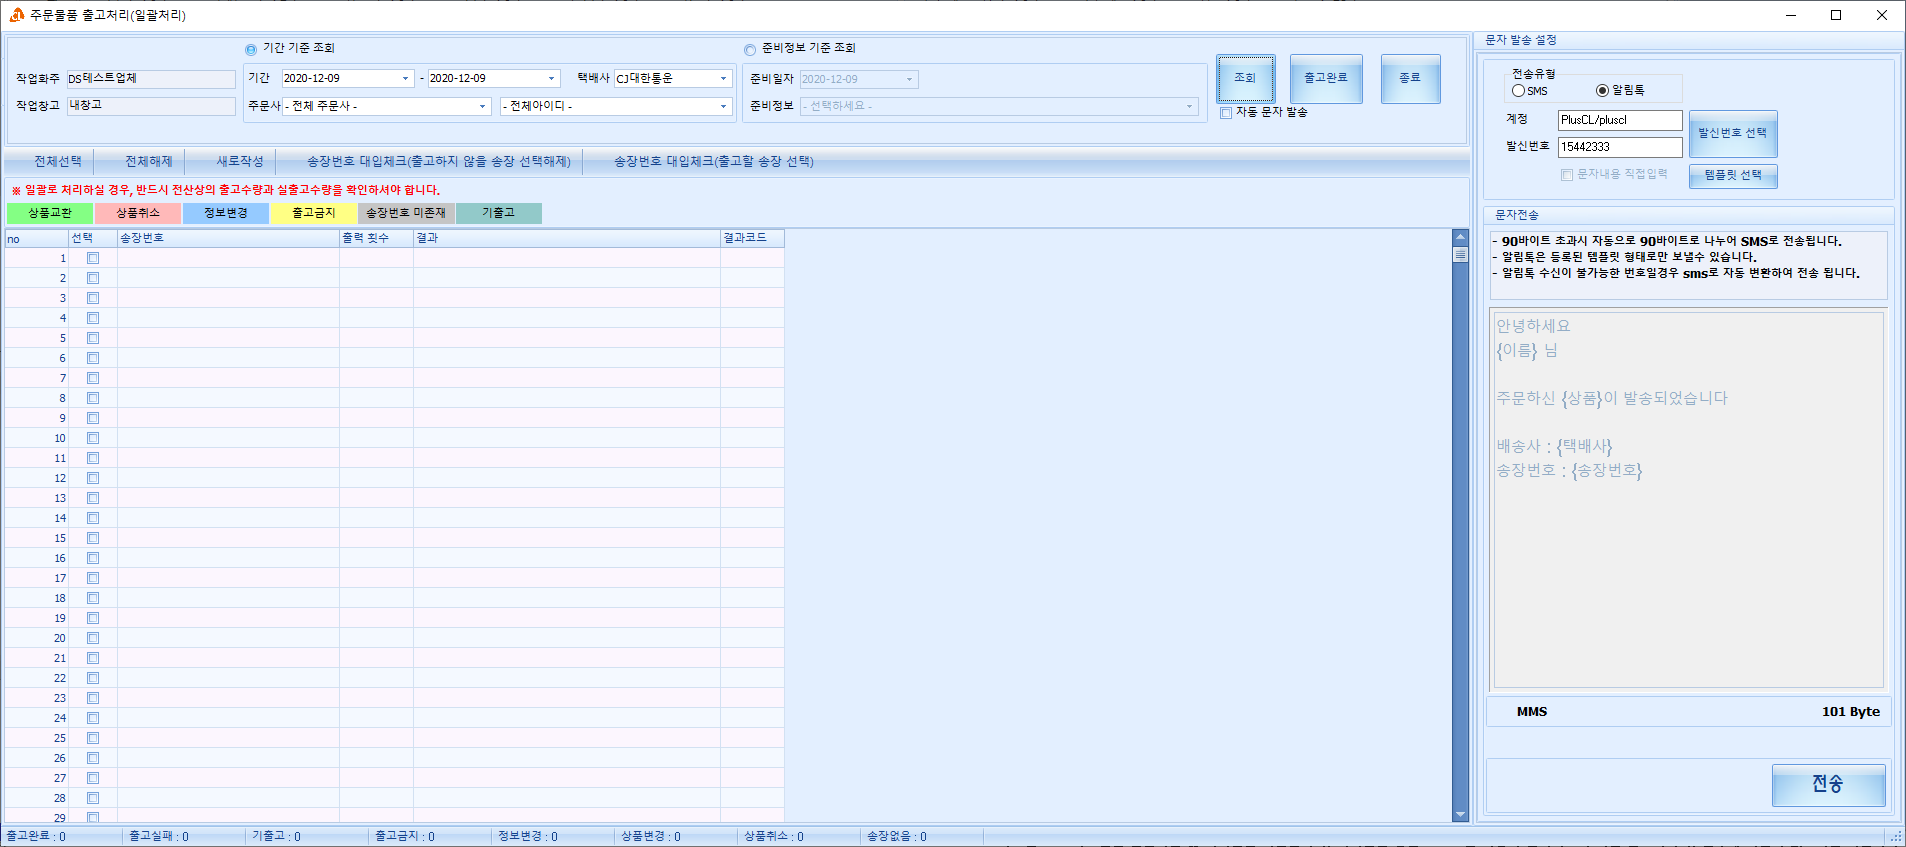Click the yellow 출고금지 legend swatch
The image size is (1906, 847).
click(x=314, y=213)
